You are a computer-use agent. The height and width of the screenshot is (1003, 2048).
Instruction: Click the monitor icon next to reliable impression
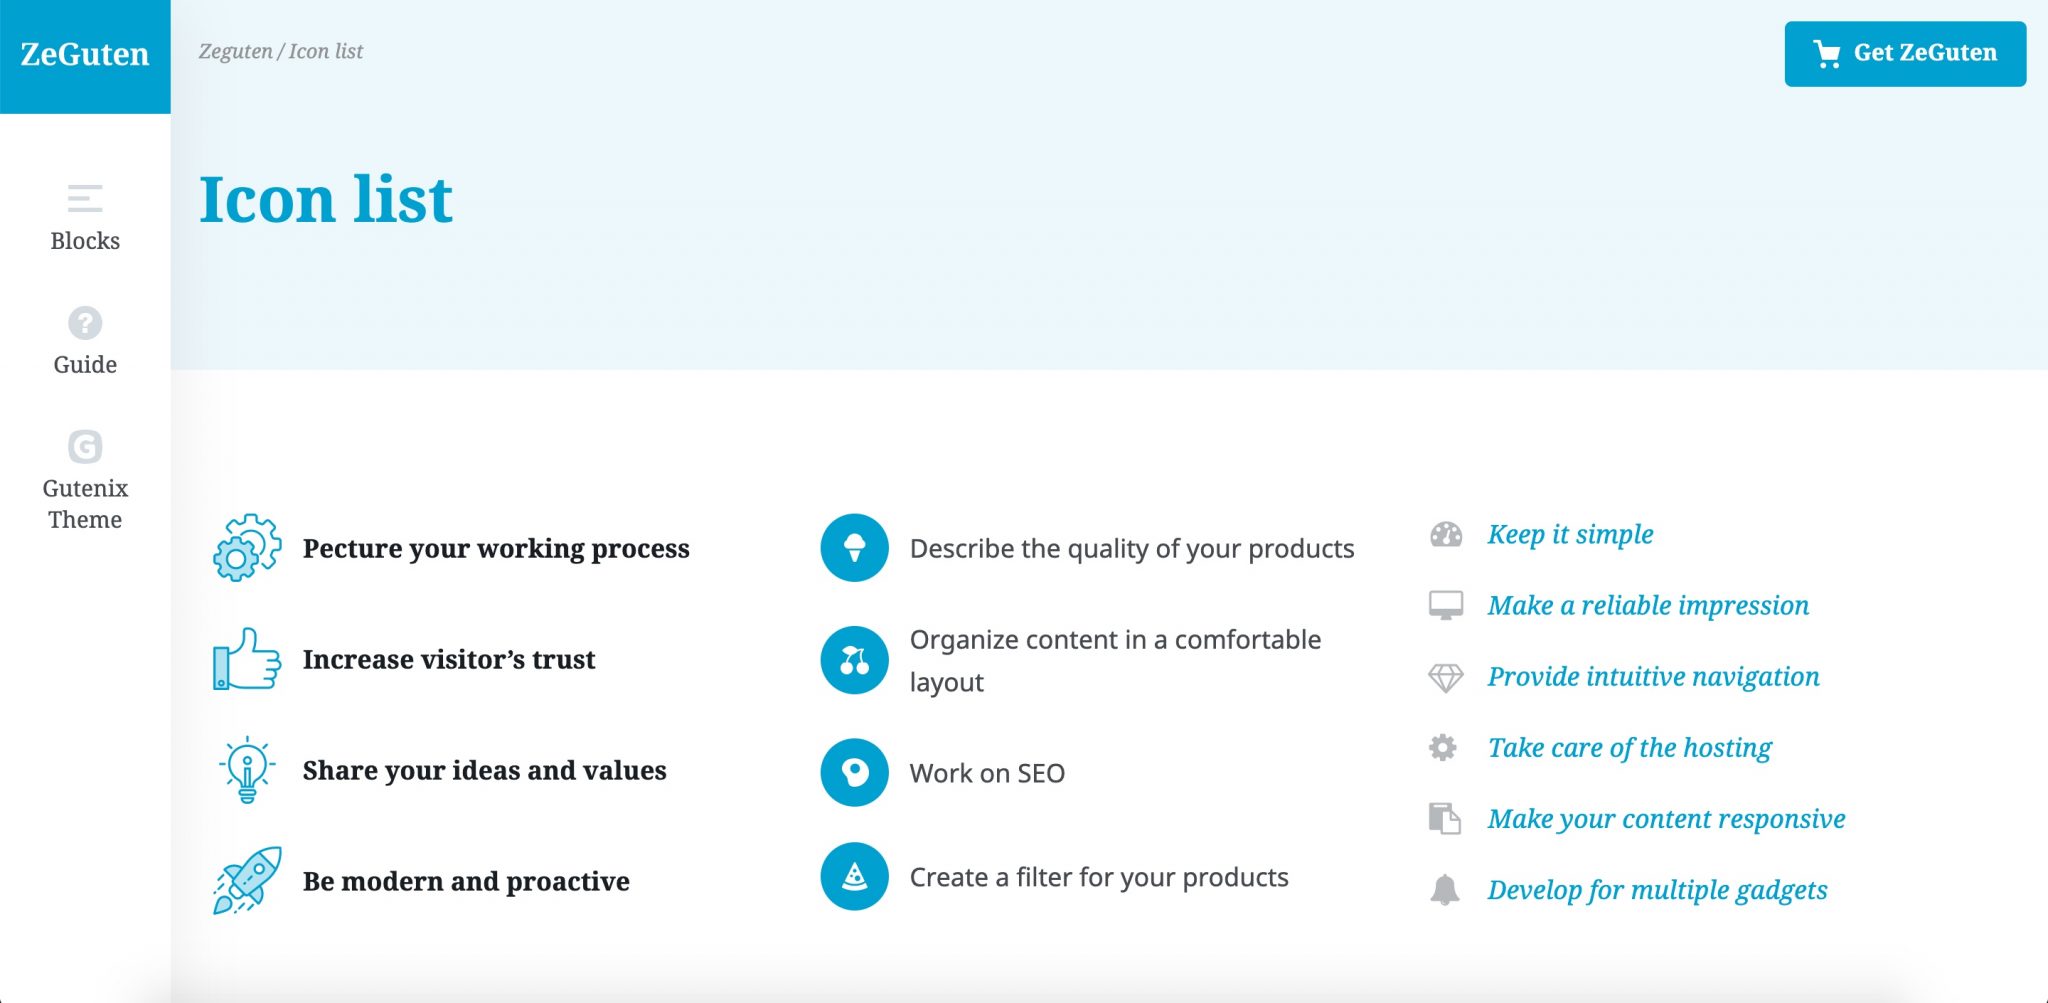(x=1446, y=606)
